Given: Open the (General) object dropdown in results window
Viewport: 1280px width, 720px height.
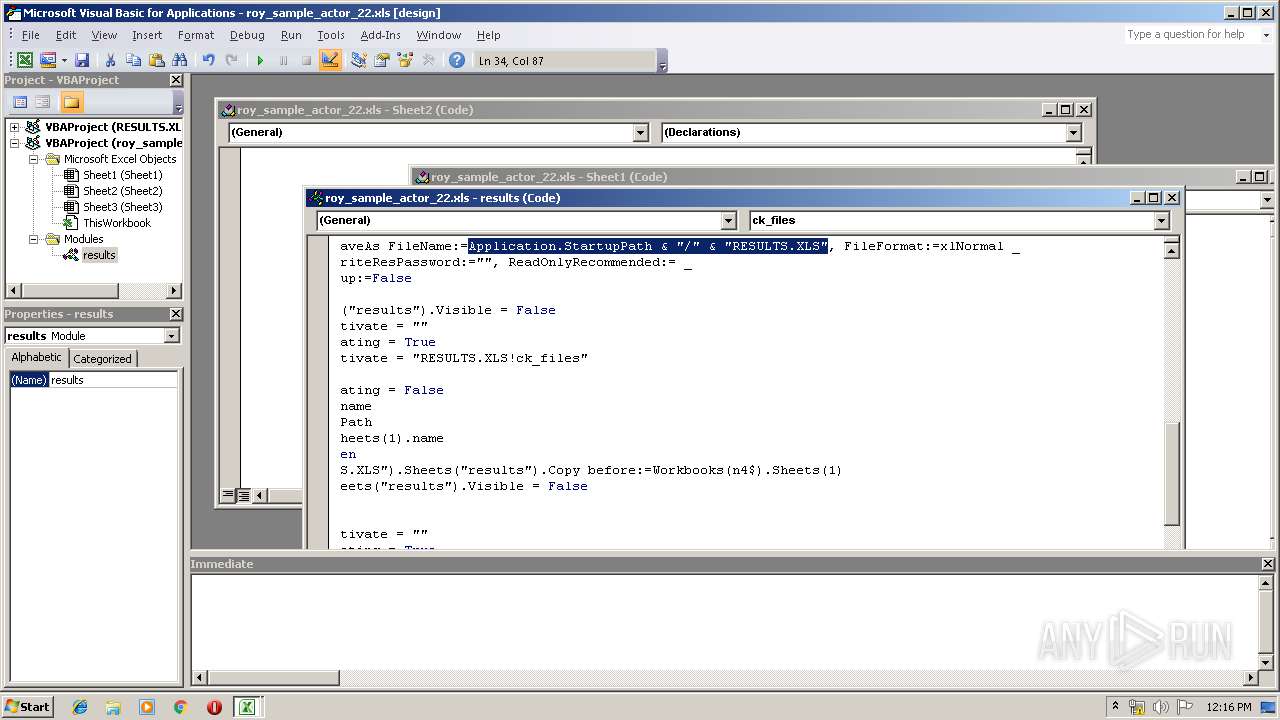Looking at the screenshot, I should [728, 220].
